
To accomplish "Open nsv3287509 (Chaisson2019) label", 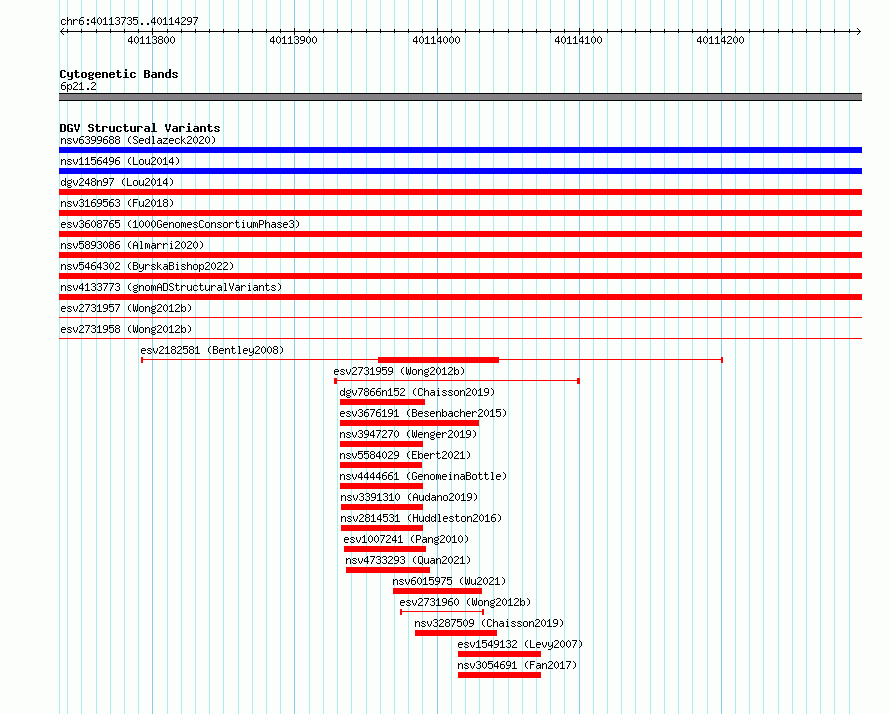I will tap(489, 623).
